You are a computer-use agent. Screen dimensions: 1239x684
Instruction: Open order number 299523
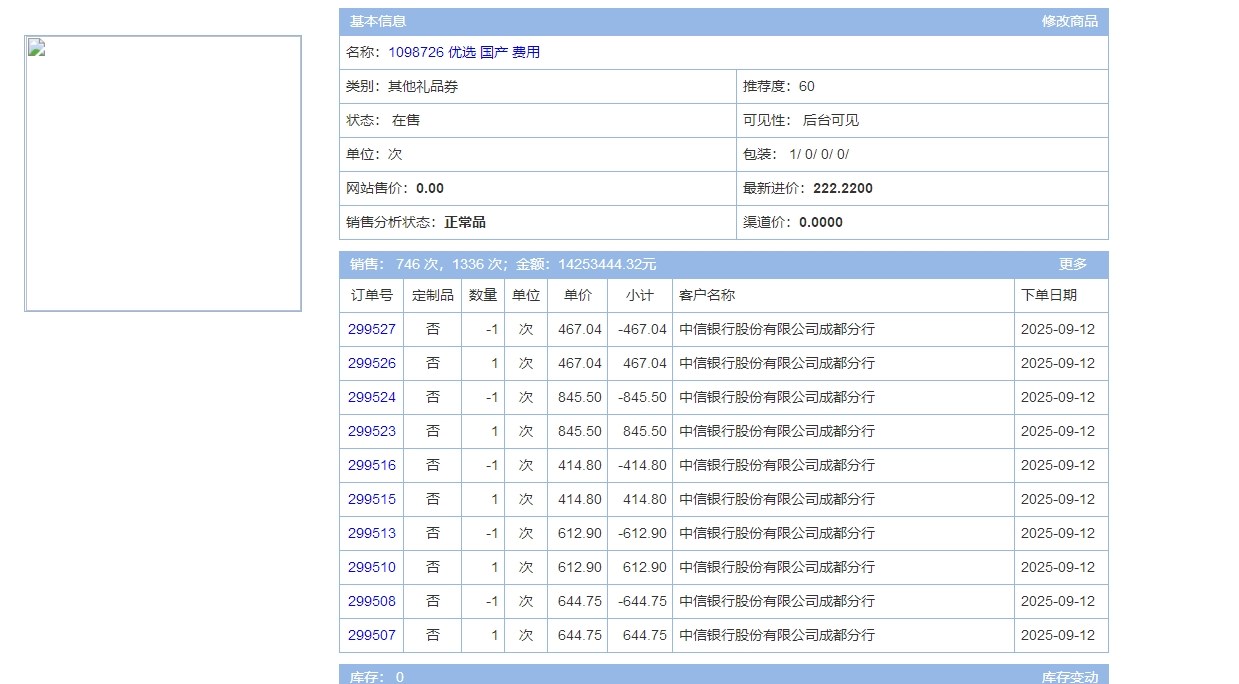tap(372, 431)
